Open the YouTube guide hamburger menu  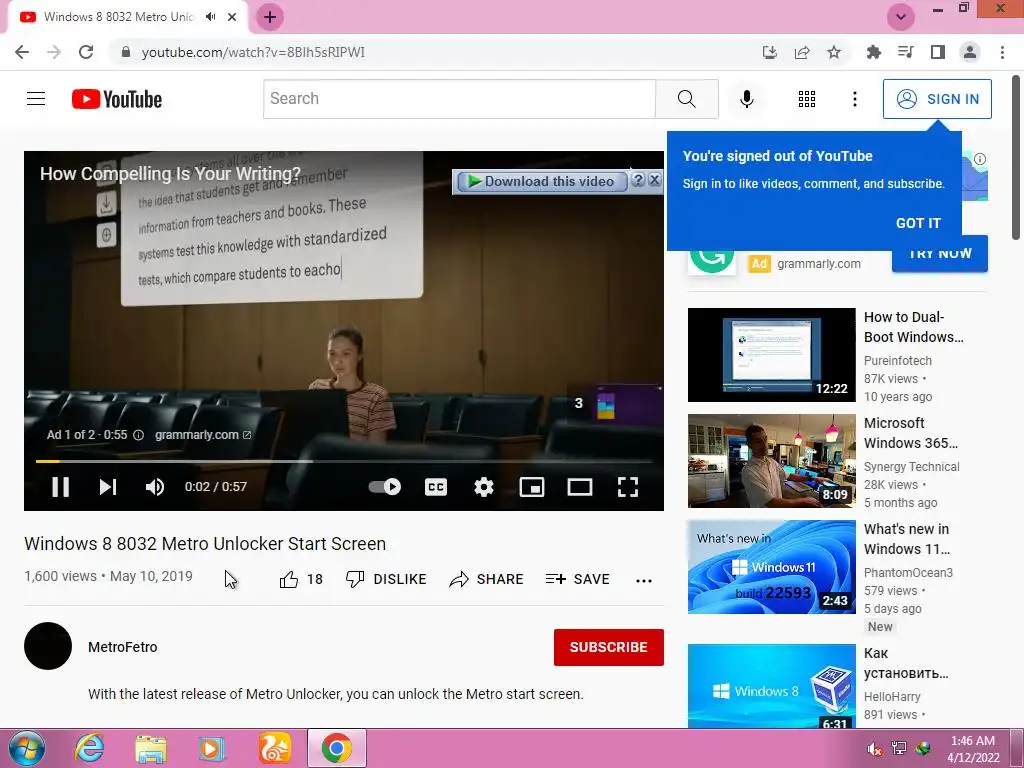coord(36,99)
